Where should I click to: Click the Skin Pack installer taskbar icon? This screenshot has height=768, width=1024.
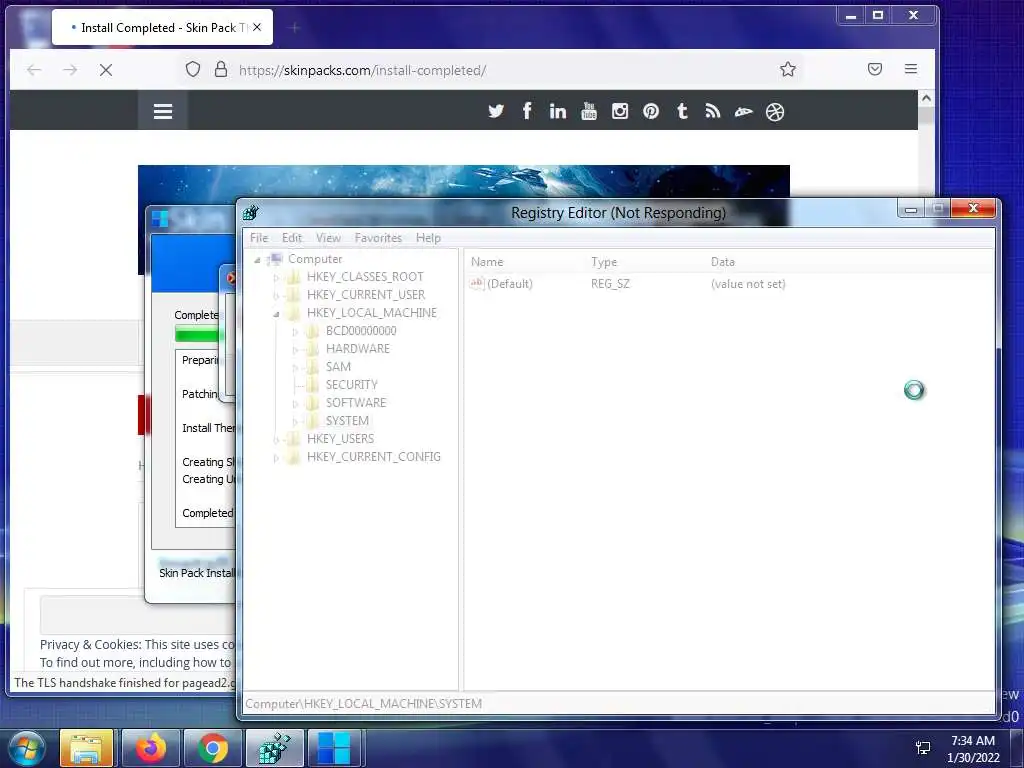(333, 748)
